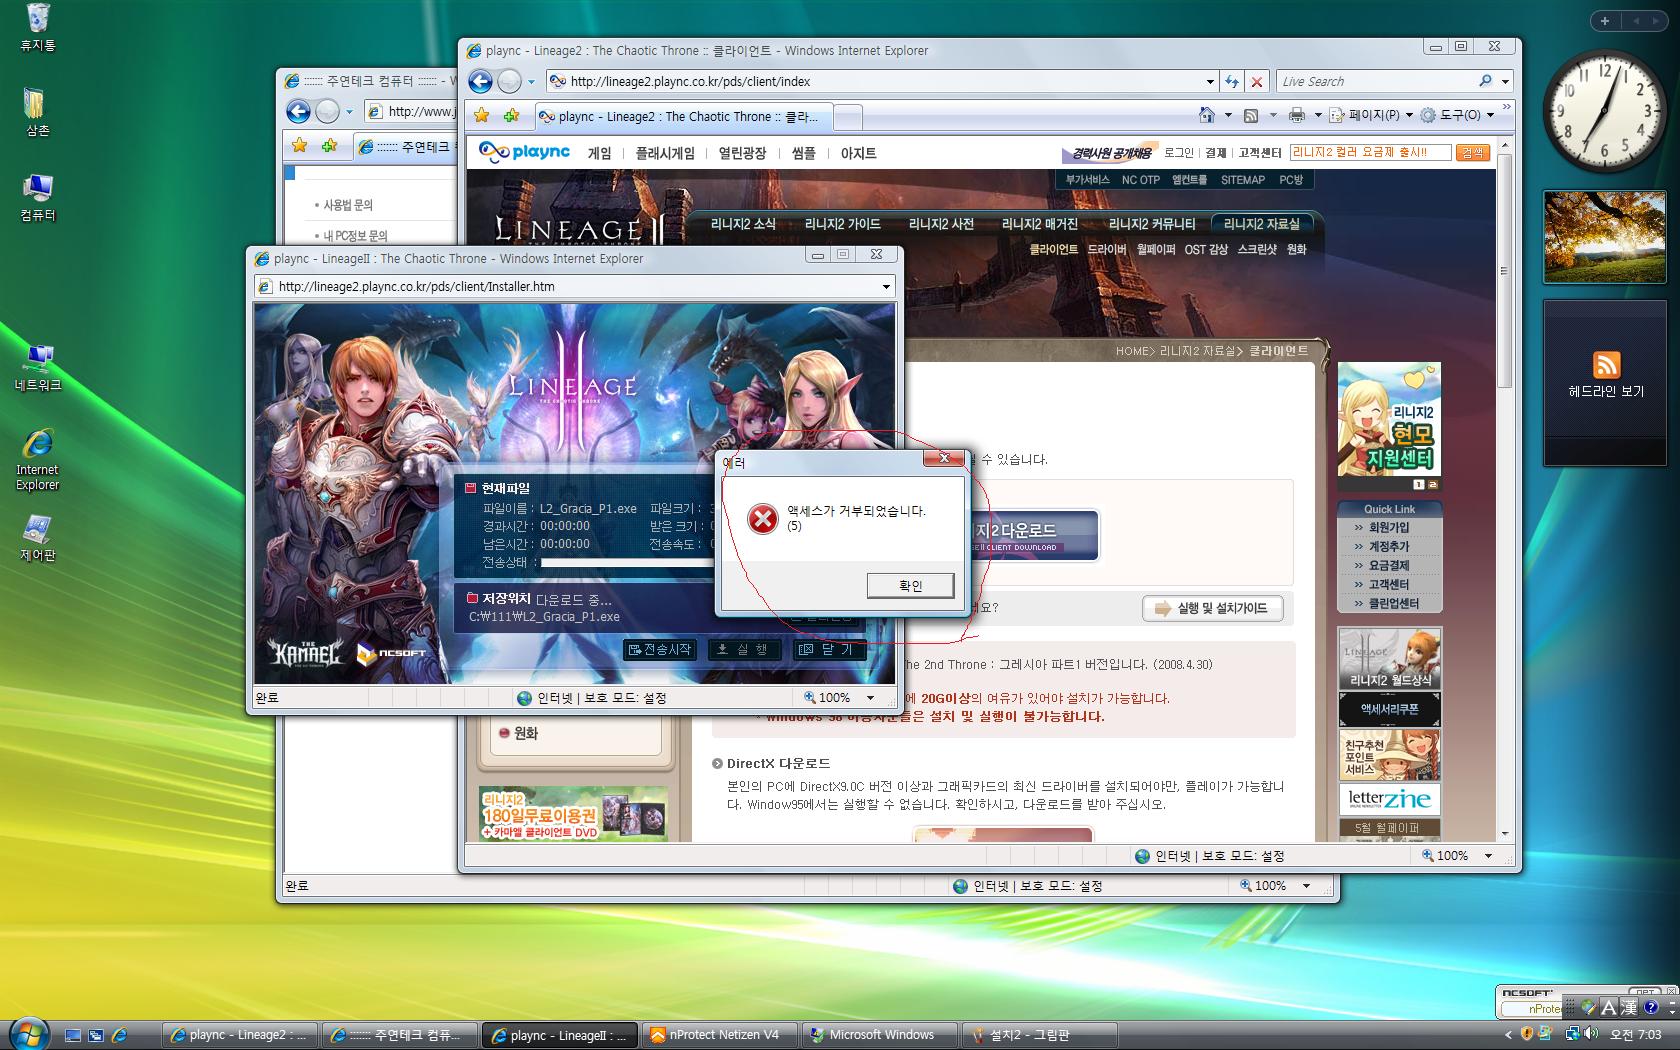The height and width of the screenshot is (1050, 1680).
Task: Open the Live Search provider dropdown
Action: pyautogui.click(x=1505, y=81)
